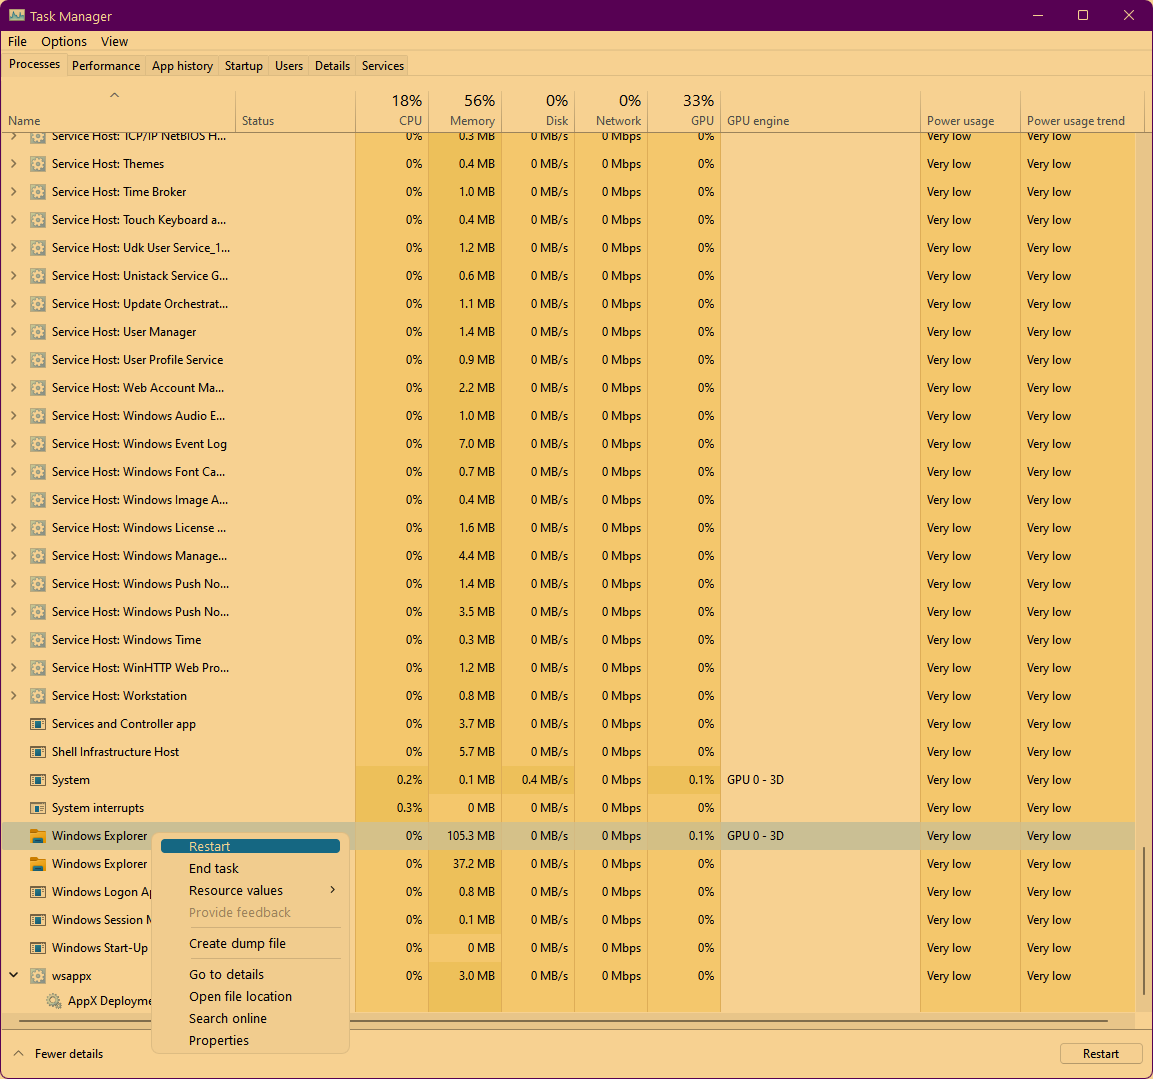
Task: Switch to the Startup tab
Action: pos(243,65)
